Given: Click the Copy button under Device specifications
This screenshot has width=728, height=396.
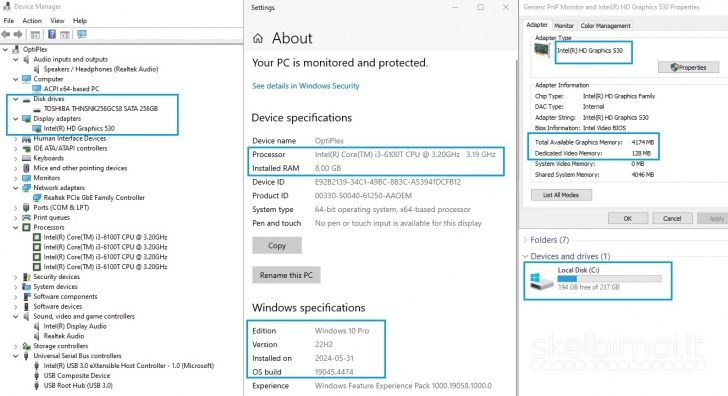Looking at the screenshot, I should coord(277,246).
